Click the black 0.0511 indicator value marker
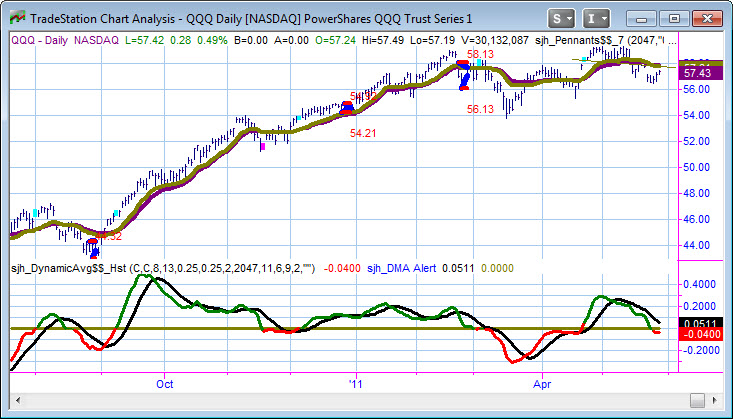 tap(700, 323)
